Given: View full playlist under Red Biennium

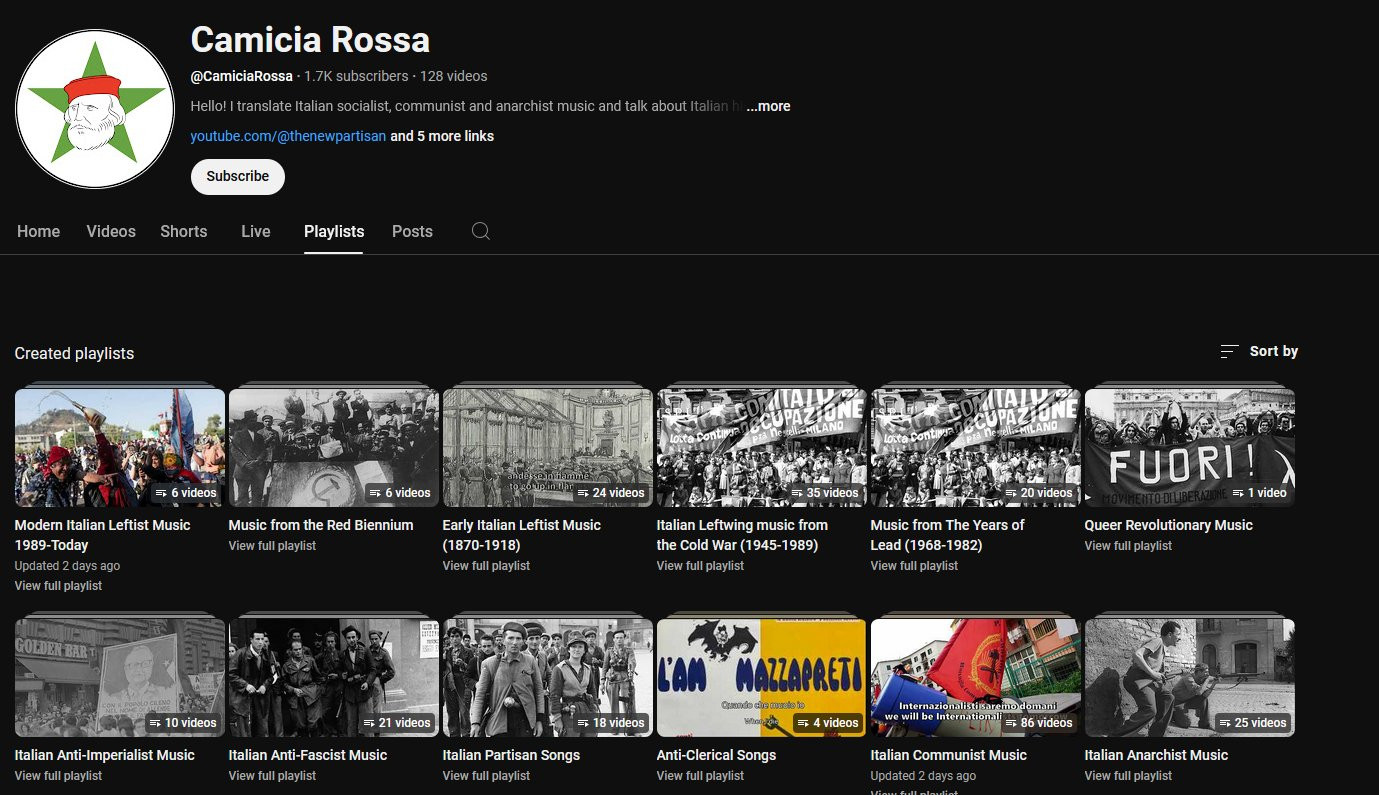Looking at the screenshot, I should 273,546.
